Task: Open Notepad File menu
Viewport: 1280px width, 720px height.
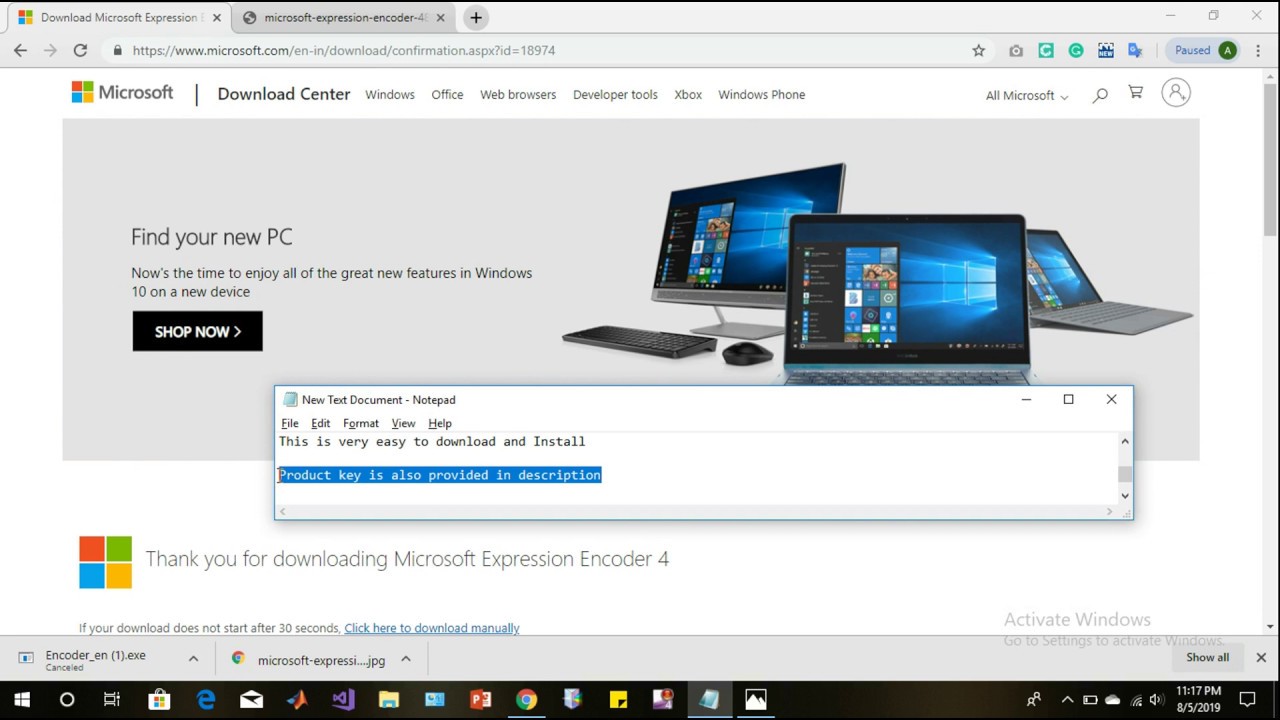Action: click(290, 423)
